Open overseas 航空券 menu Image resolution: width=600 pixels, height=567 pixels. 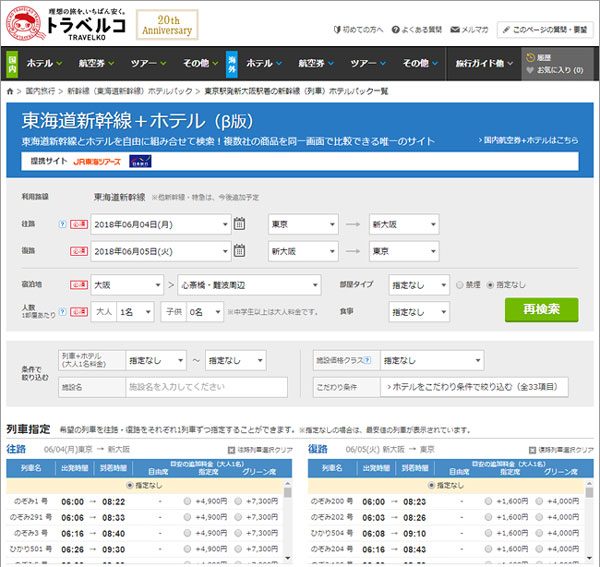[316, 63]
